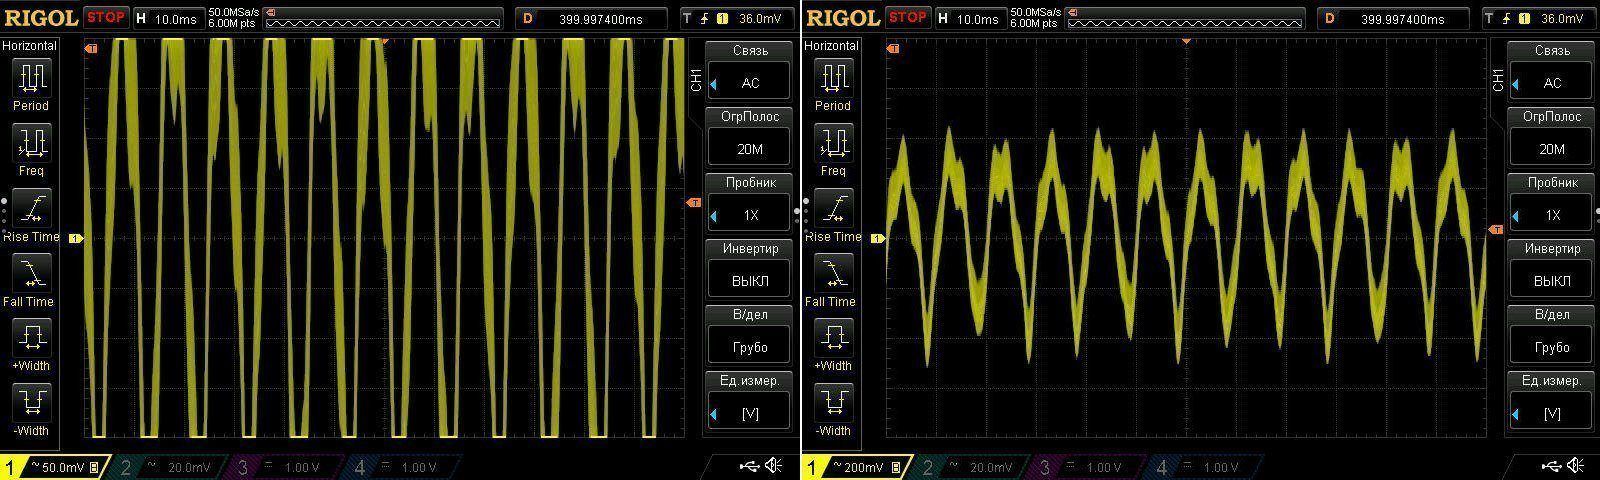Click the memory position bar on right screen
The width and height of the screenshot is (1600, 480).
point(1185,18)
